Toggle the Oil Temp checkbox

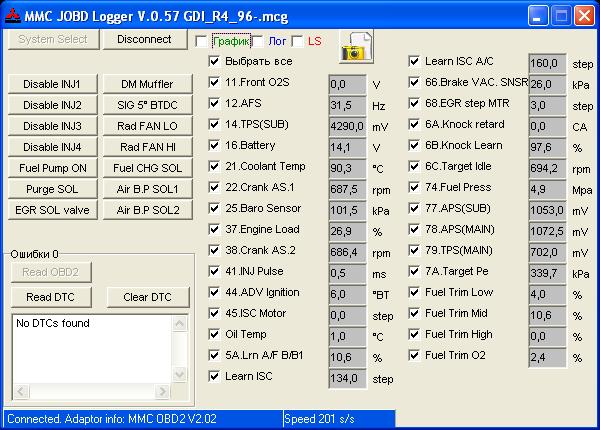(214, 335)
